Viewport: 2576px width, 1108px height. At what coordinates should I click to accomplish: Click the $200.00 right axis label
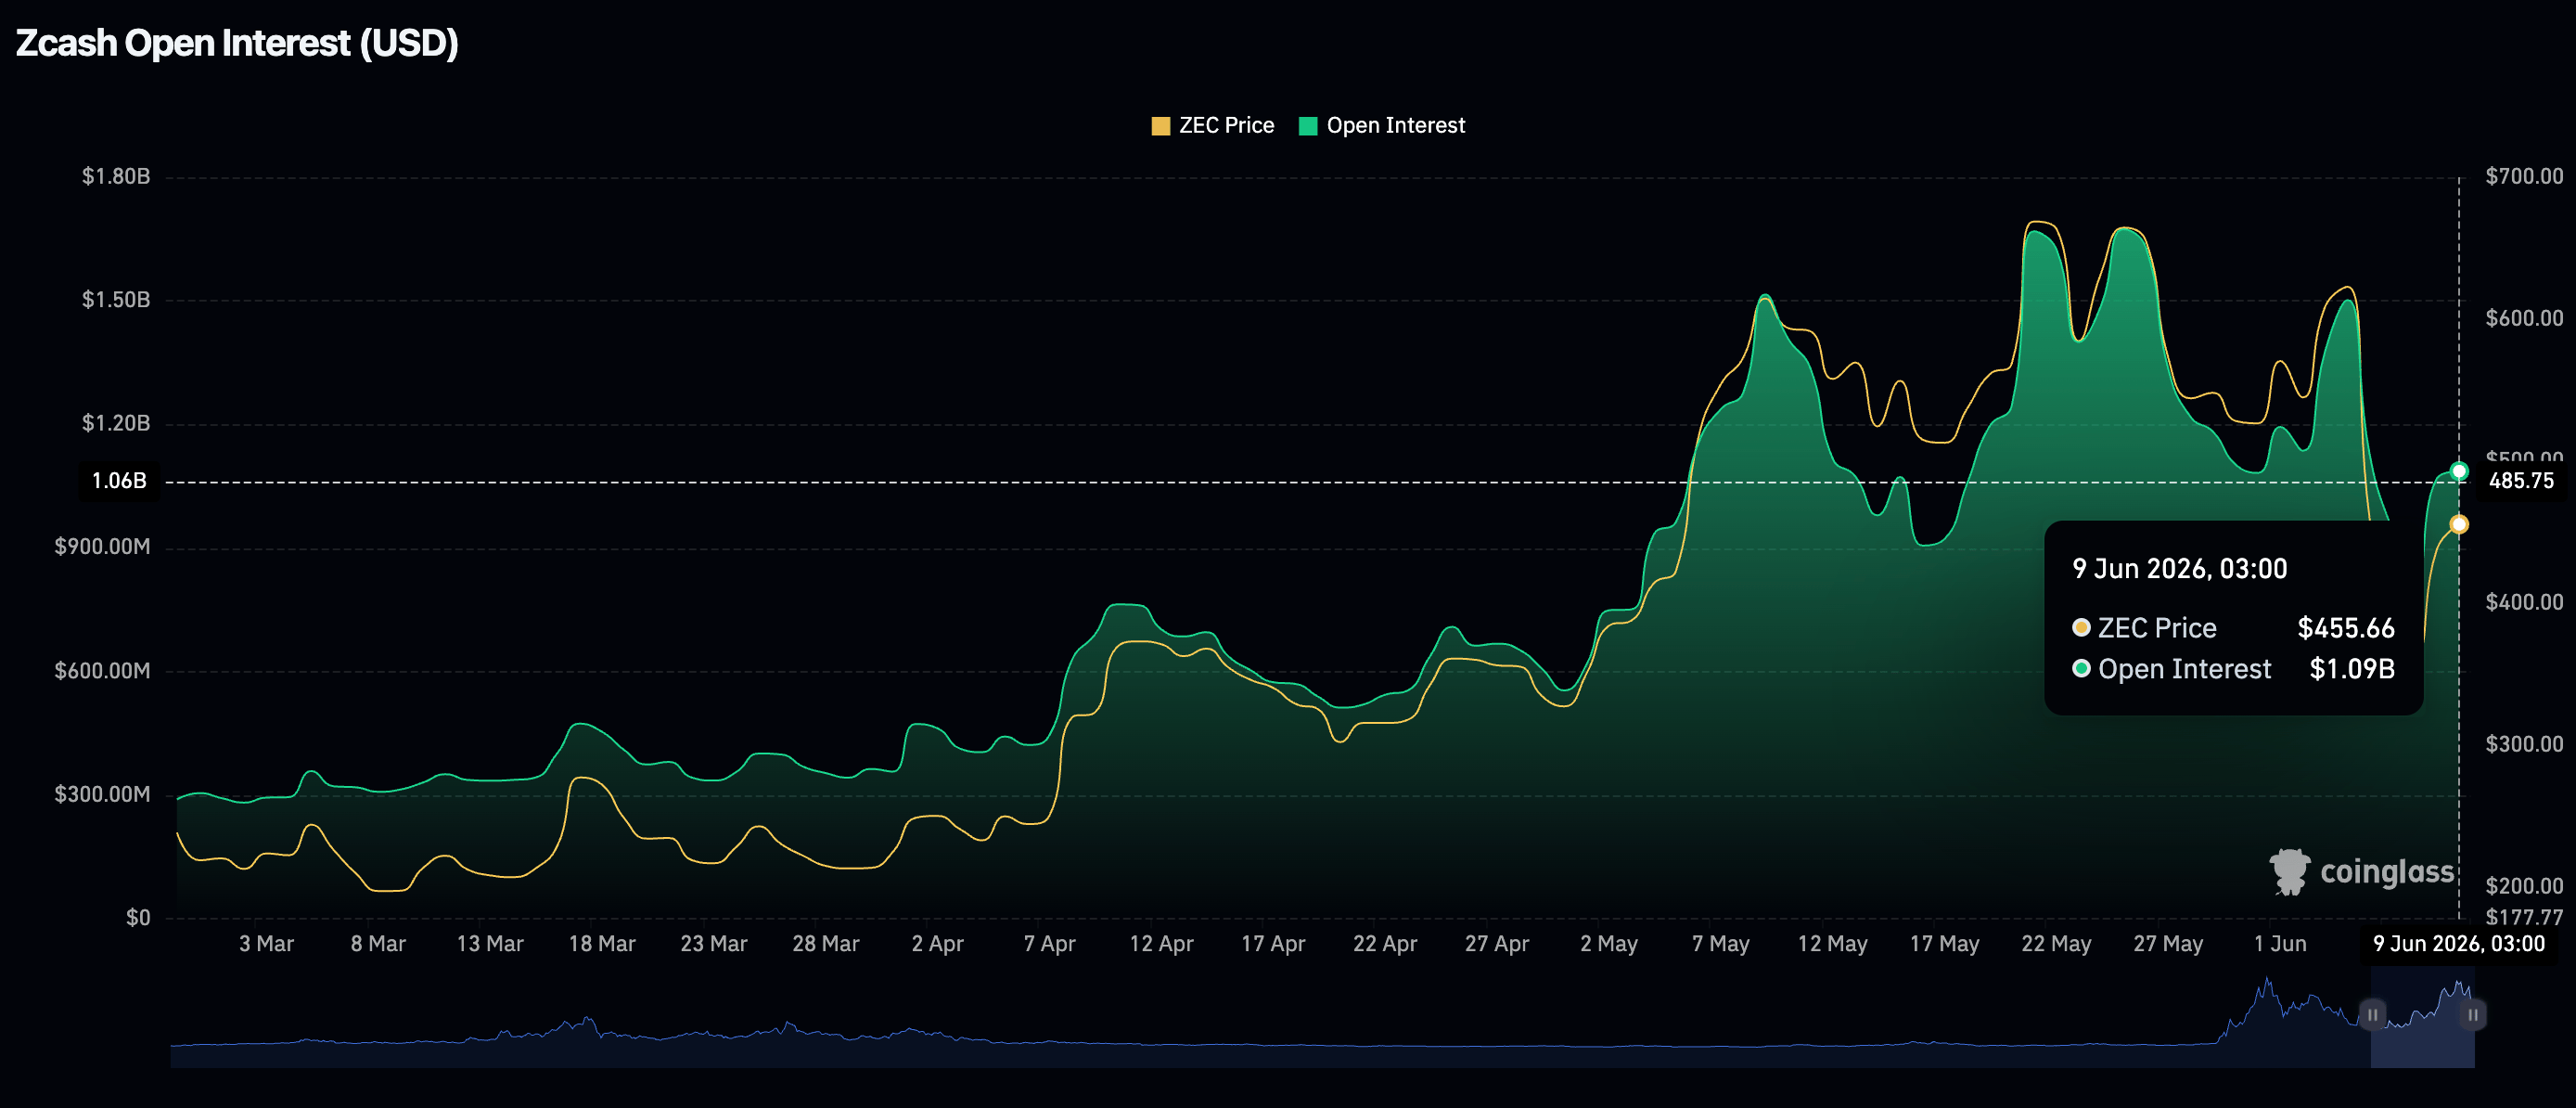[x=2524, y=886]
